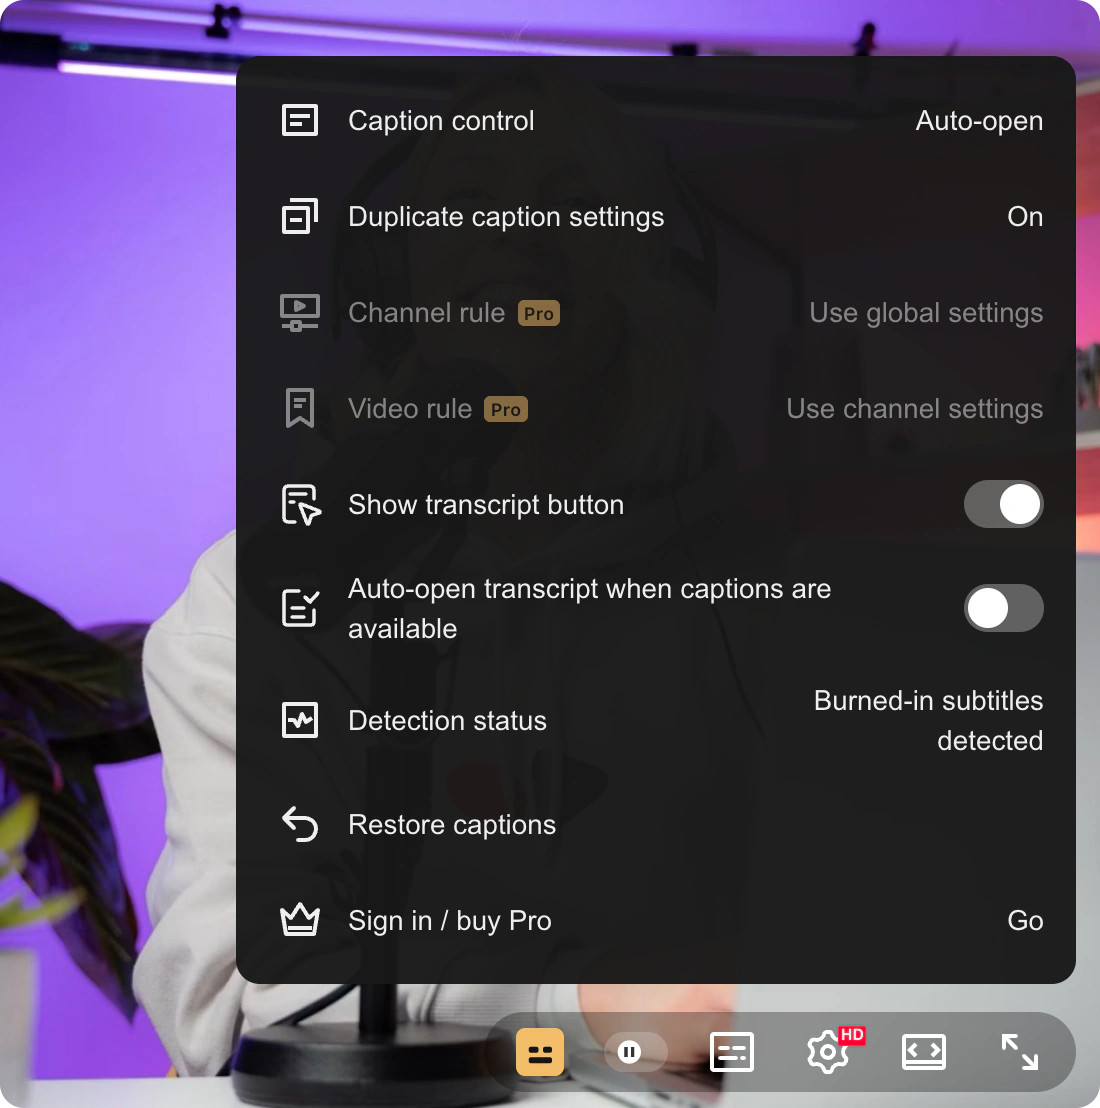
Task: Click the Auto-open transcript when captions label
Action: click(x=589, y=608)
